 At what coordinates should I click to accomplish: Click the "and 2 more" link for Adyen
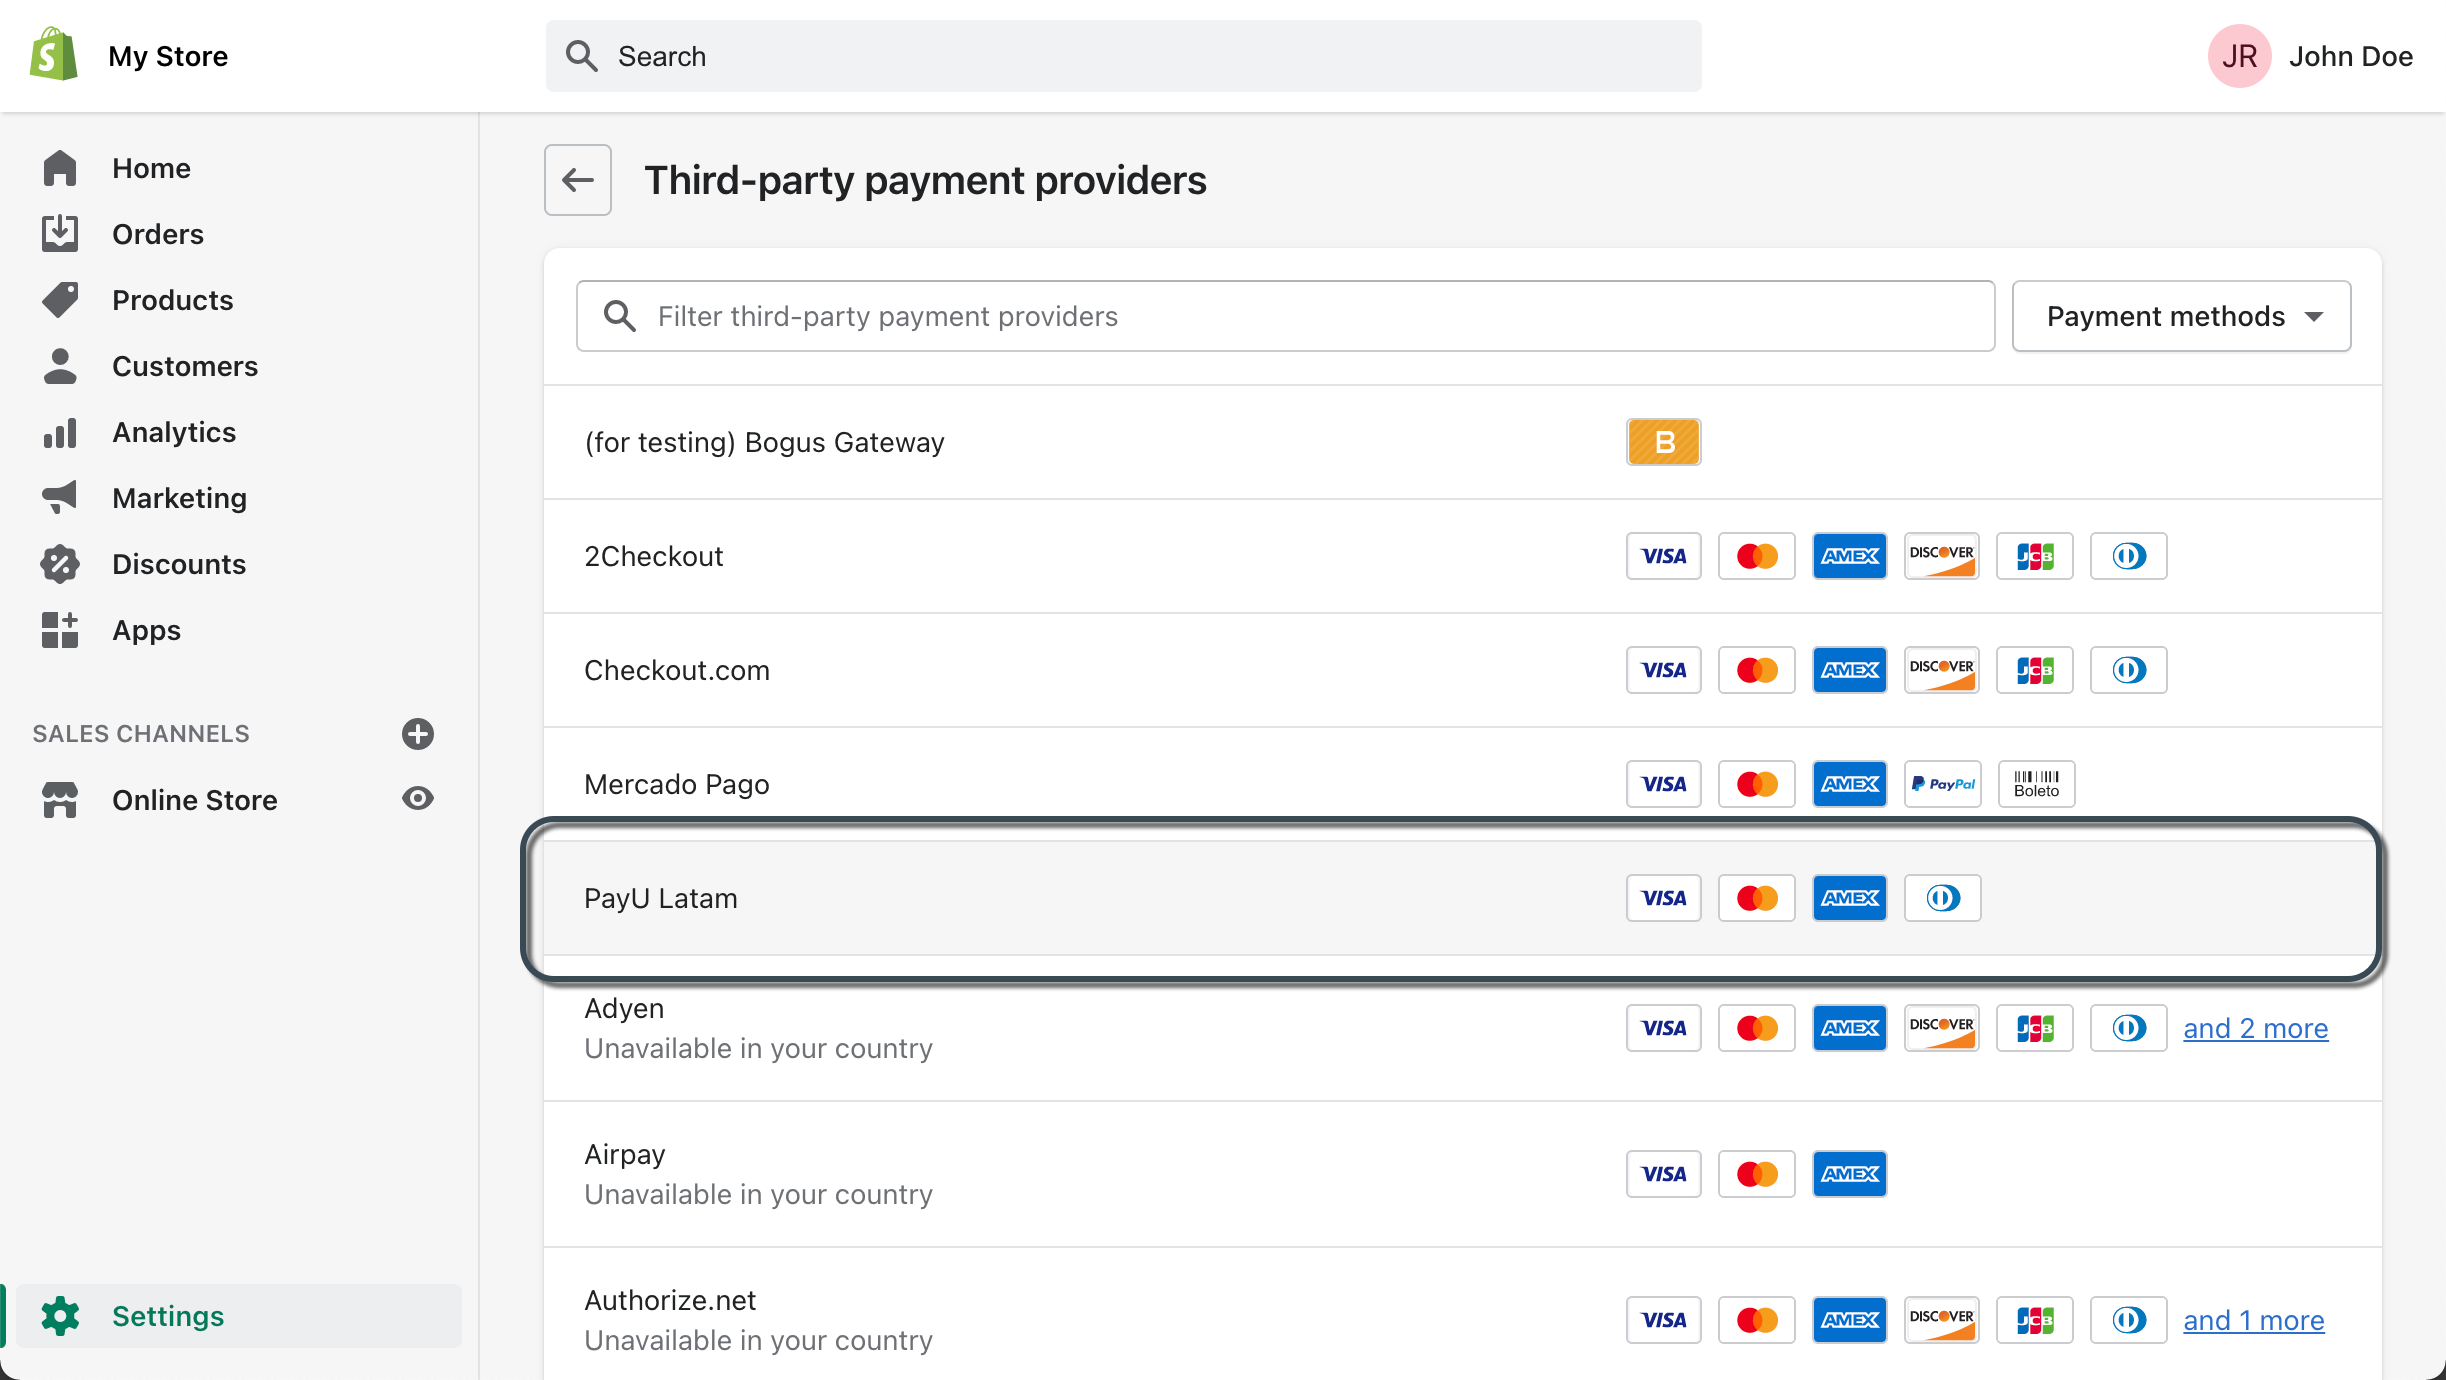point(2255,1028)
